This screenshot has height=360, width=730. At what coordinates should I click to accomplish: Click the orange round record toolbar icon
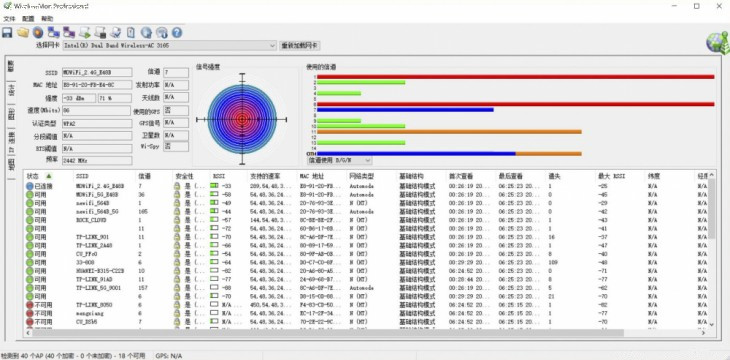pyautogui.click(x=38, y=33)
